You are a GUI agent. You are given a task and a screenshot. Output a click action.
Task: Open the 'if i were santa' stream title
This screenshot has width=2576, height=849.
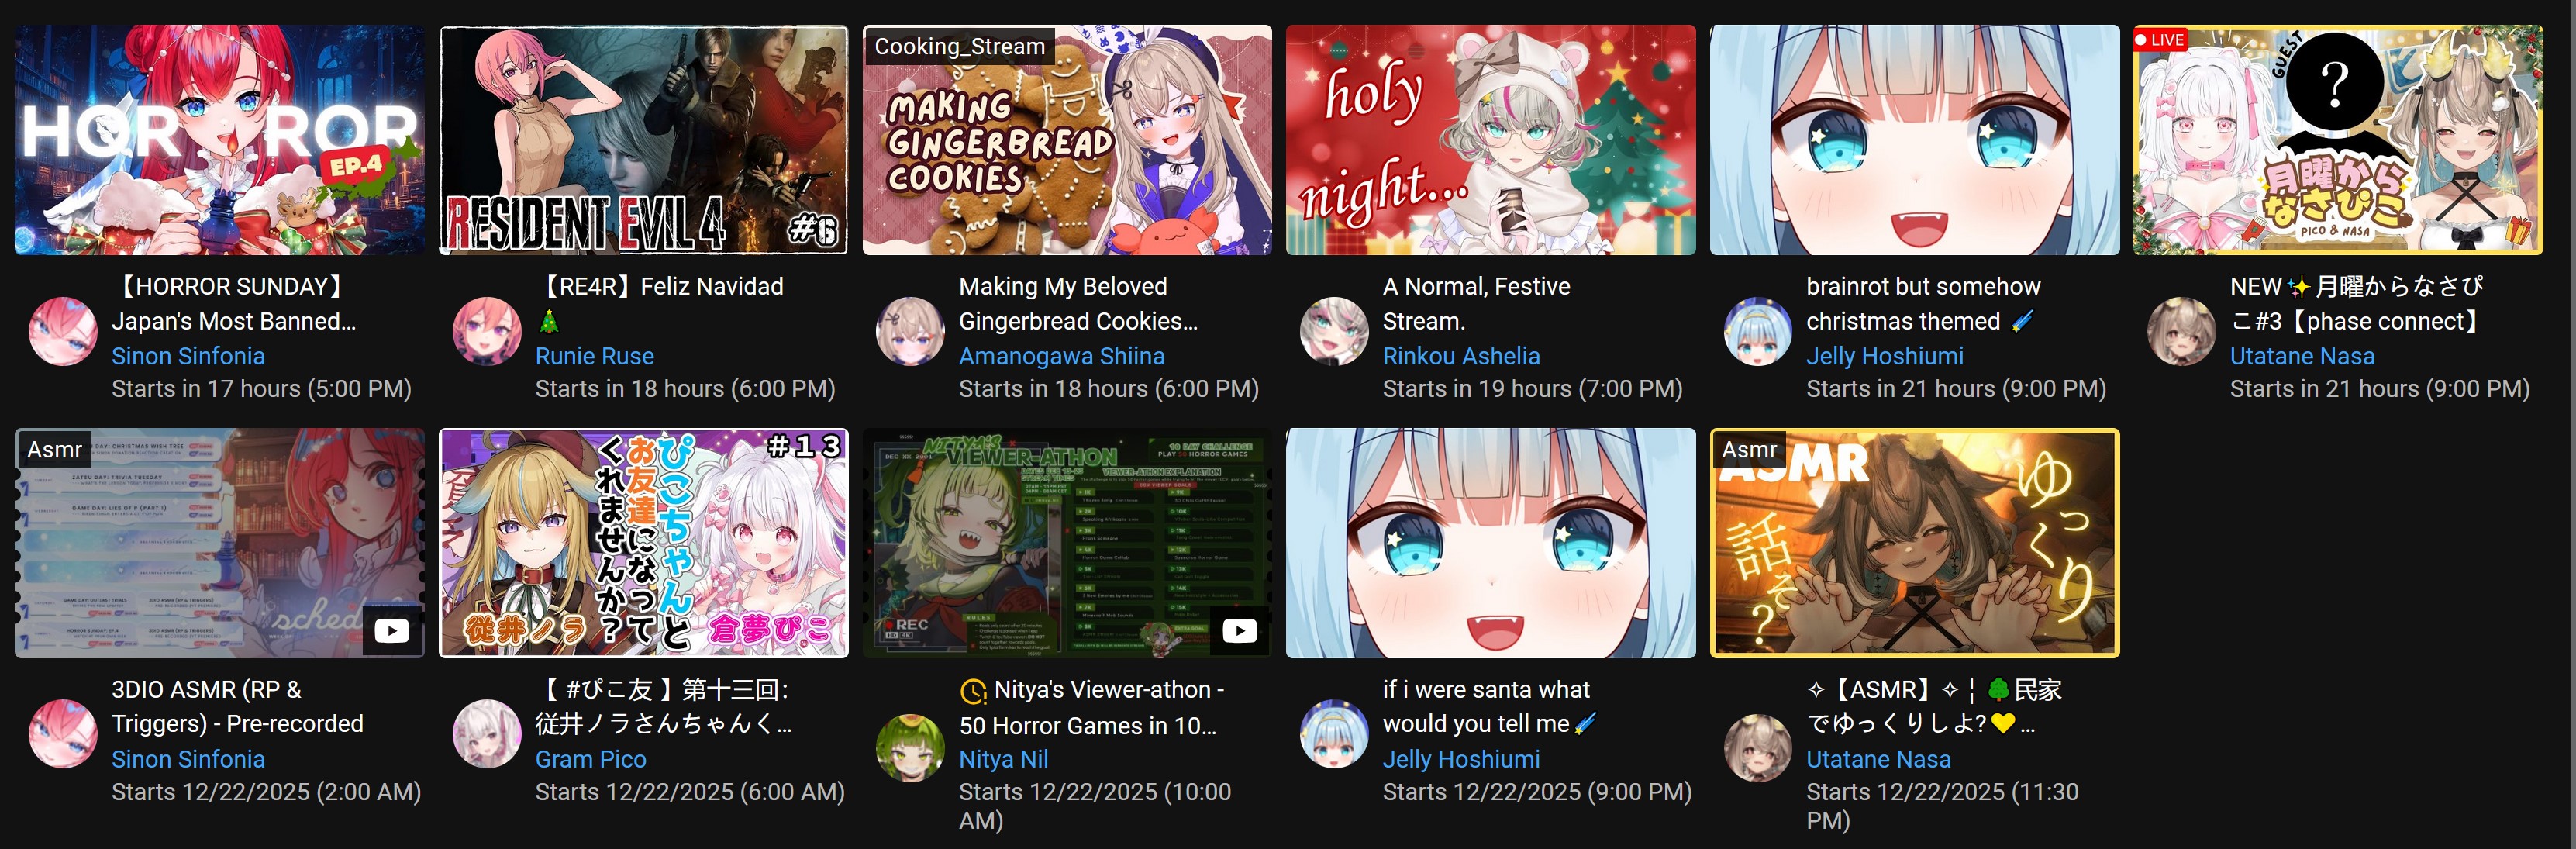tap(1490, 706)
